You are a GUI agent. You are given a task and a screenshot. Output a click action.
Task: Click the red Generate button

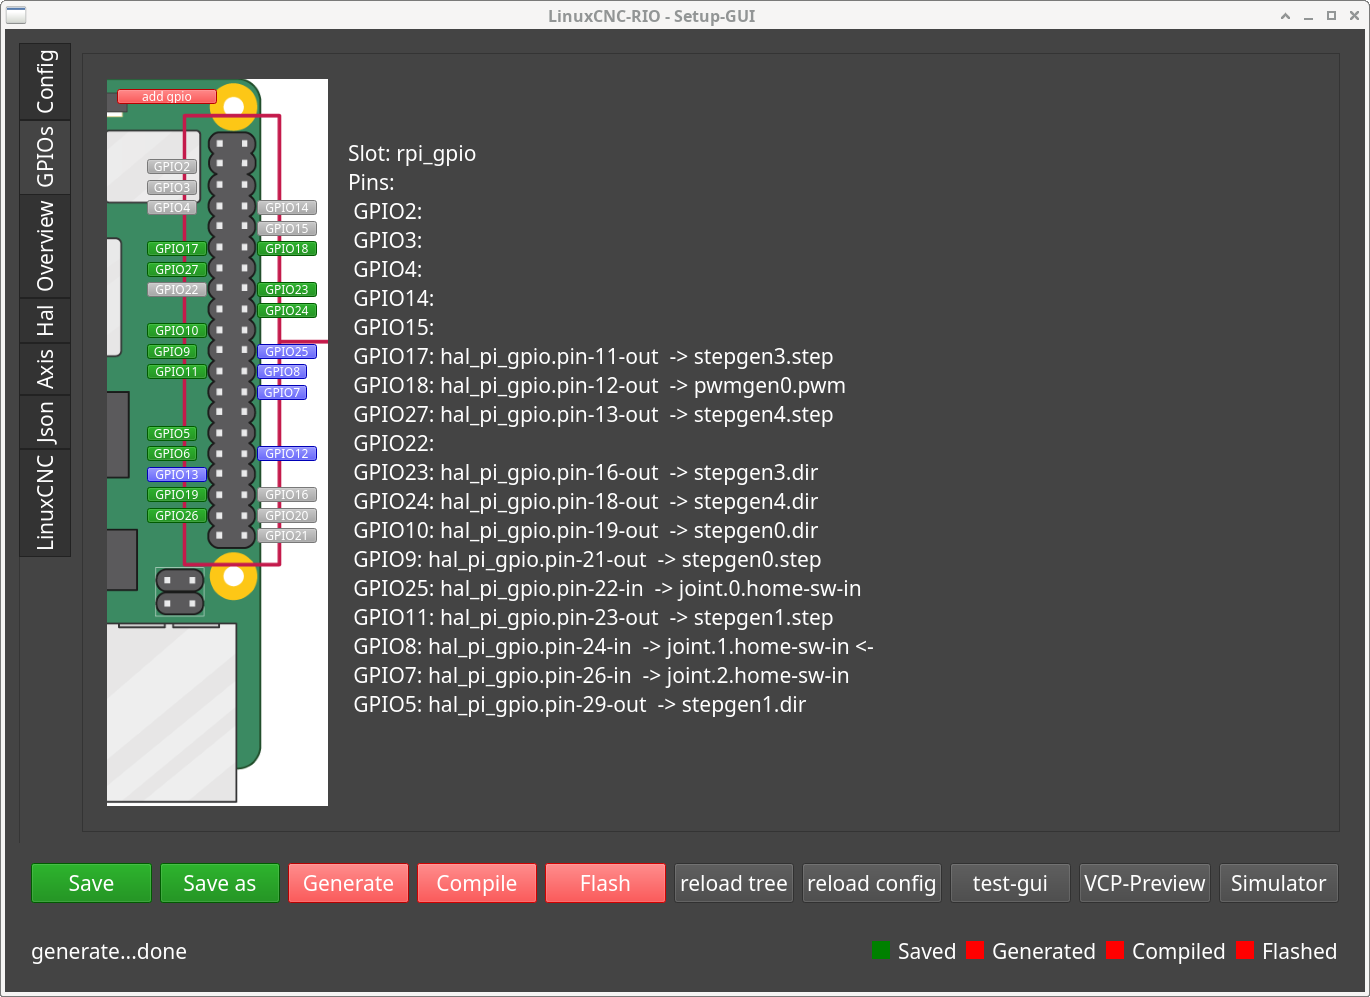pyautogui.click(x=348, y=883)
